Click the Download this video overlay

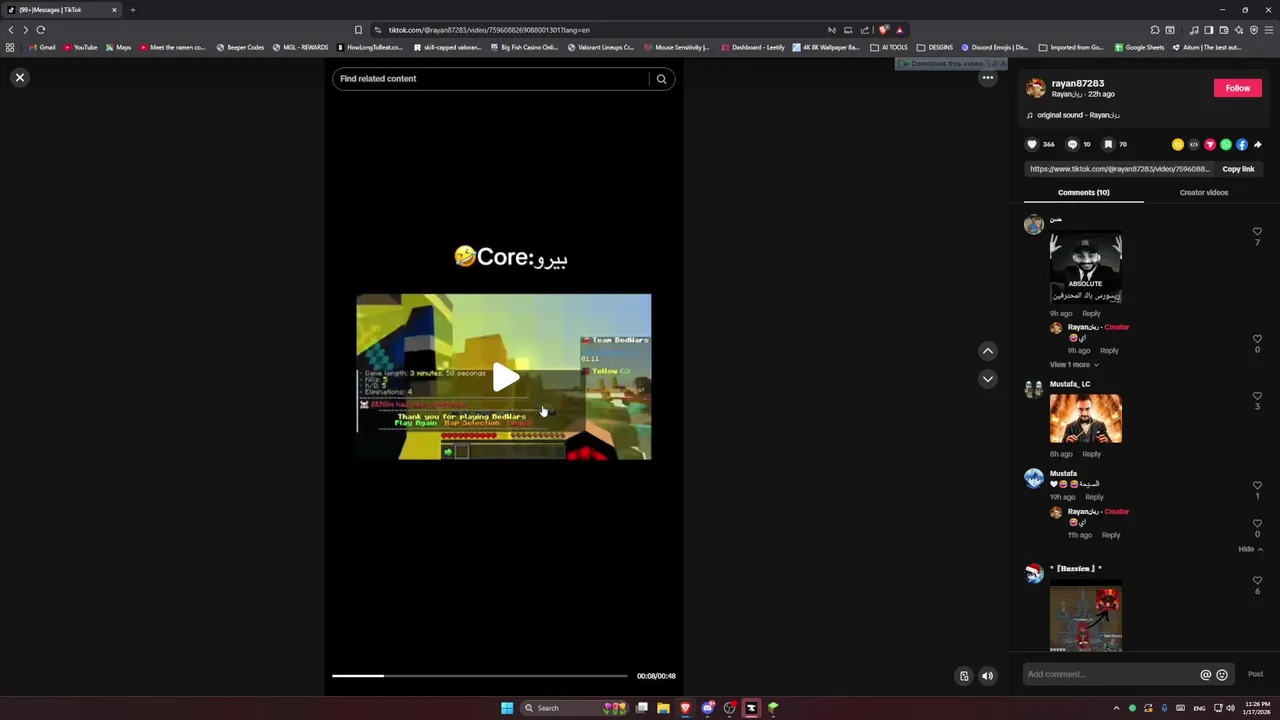(x=946, y=63)
